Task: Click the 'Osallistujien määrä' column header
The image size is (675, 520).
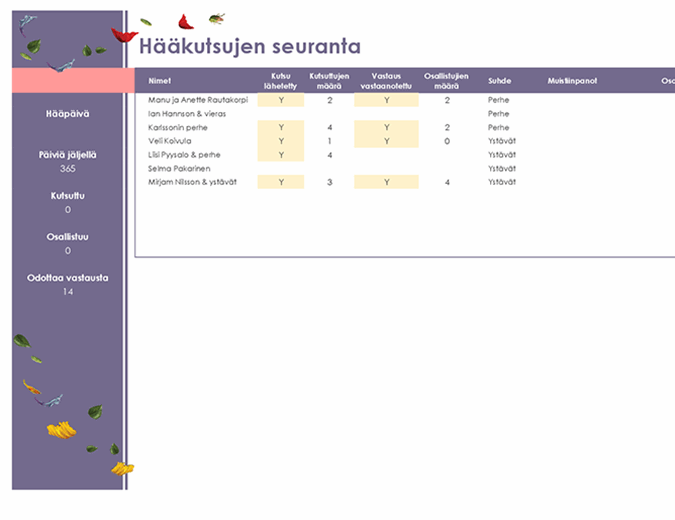Action: [447, 81]
